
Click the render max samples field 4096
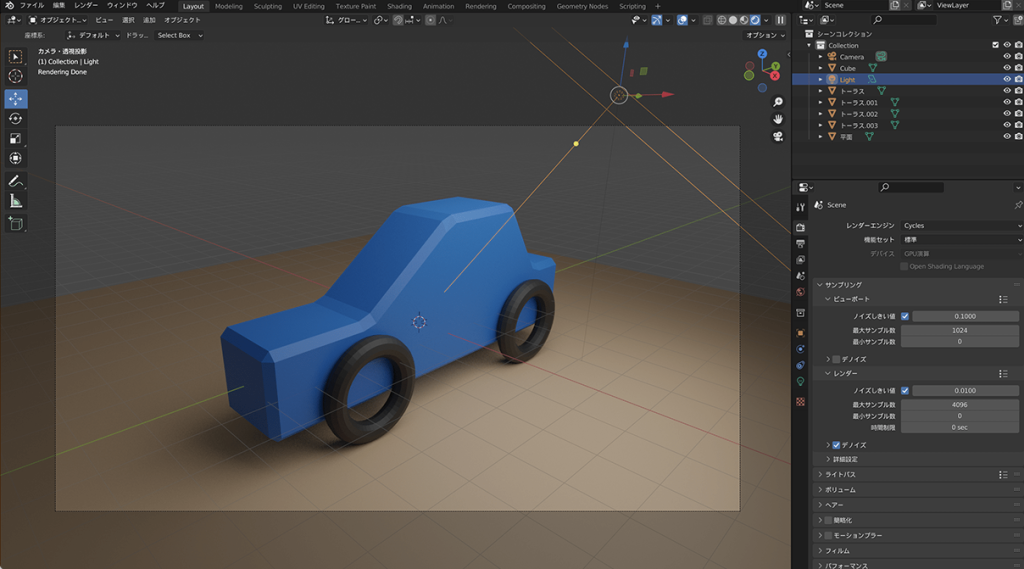960,405
